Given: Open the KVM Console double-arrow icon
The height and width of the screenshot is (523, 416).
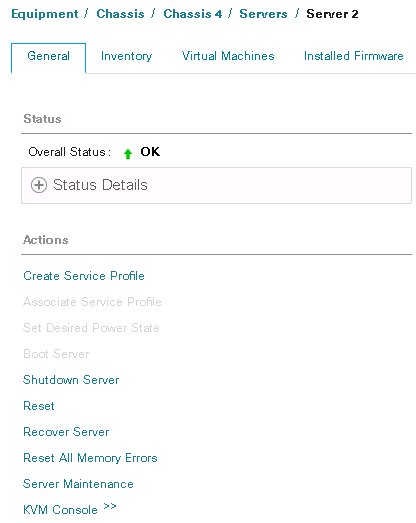Looking at the screenshot, I should [x=109, y=506].
